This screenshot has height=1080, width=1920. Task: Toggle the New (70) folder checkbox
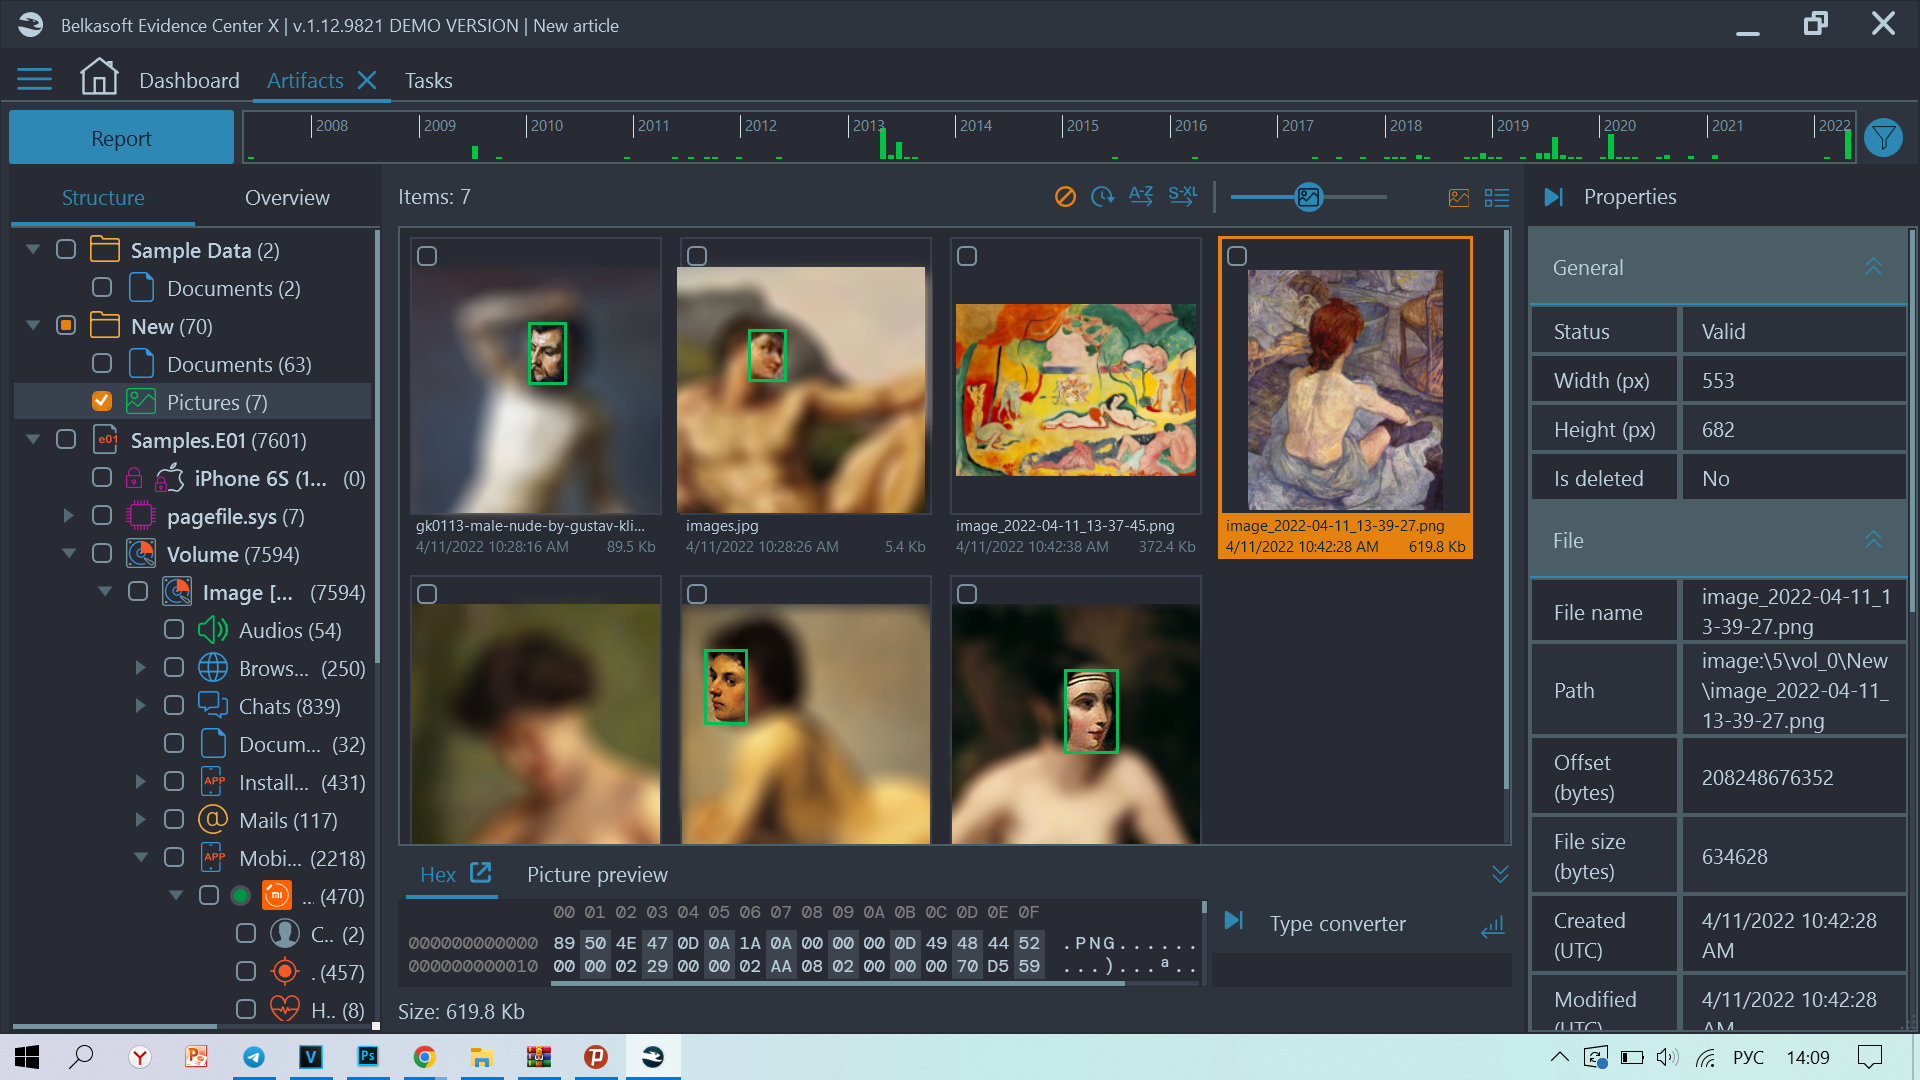[66, 325]
